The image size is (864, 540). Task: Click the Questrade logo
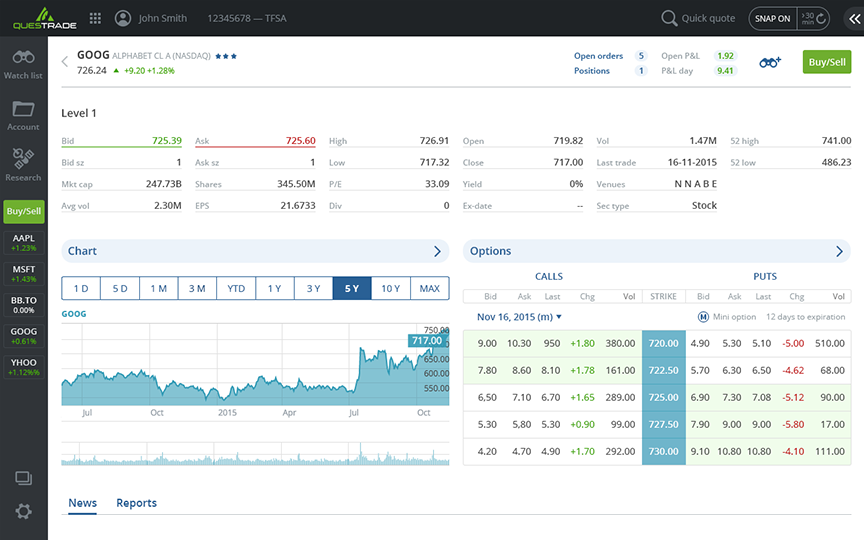pos(45,18)
